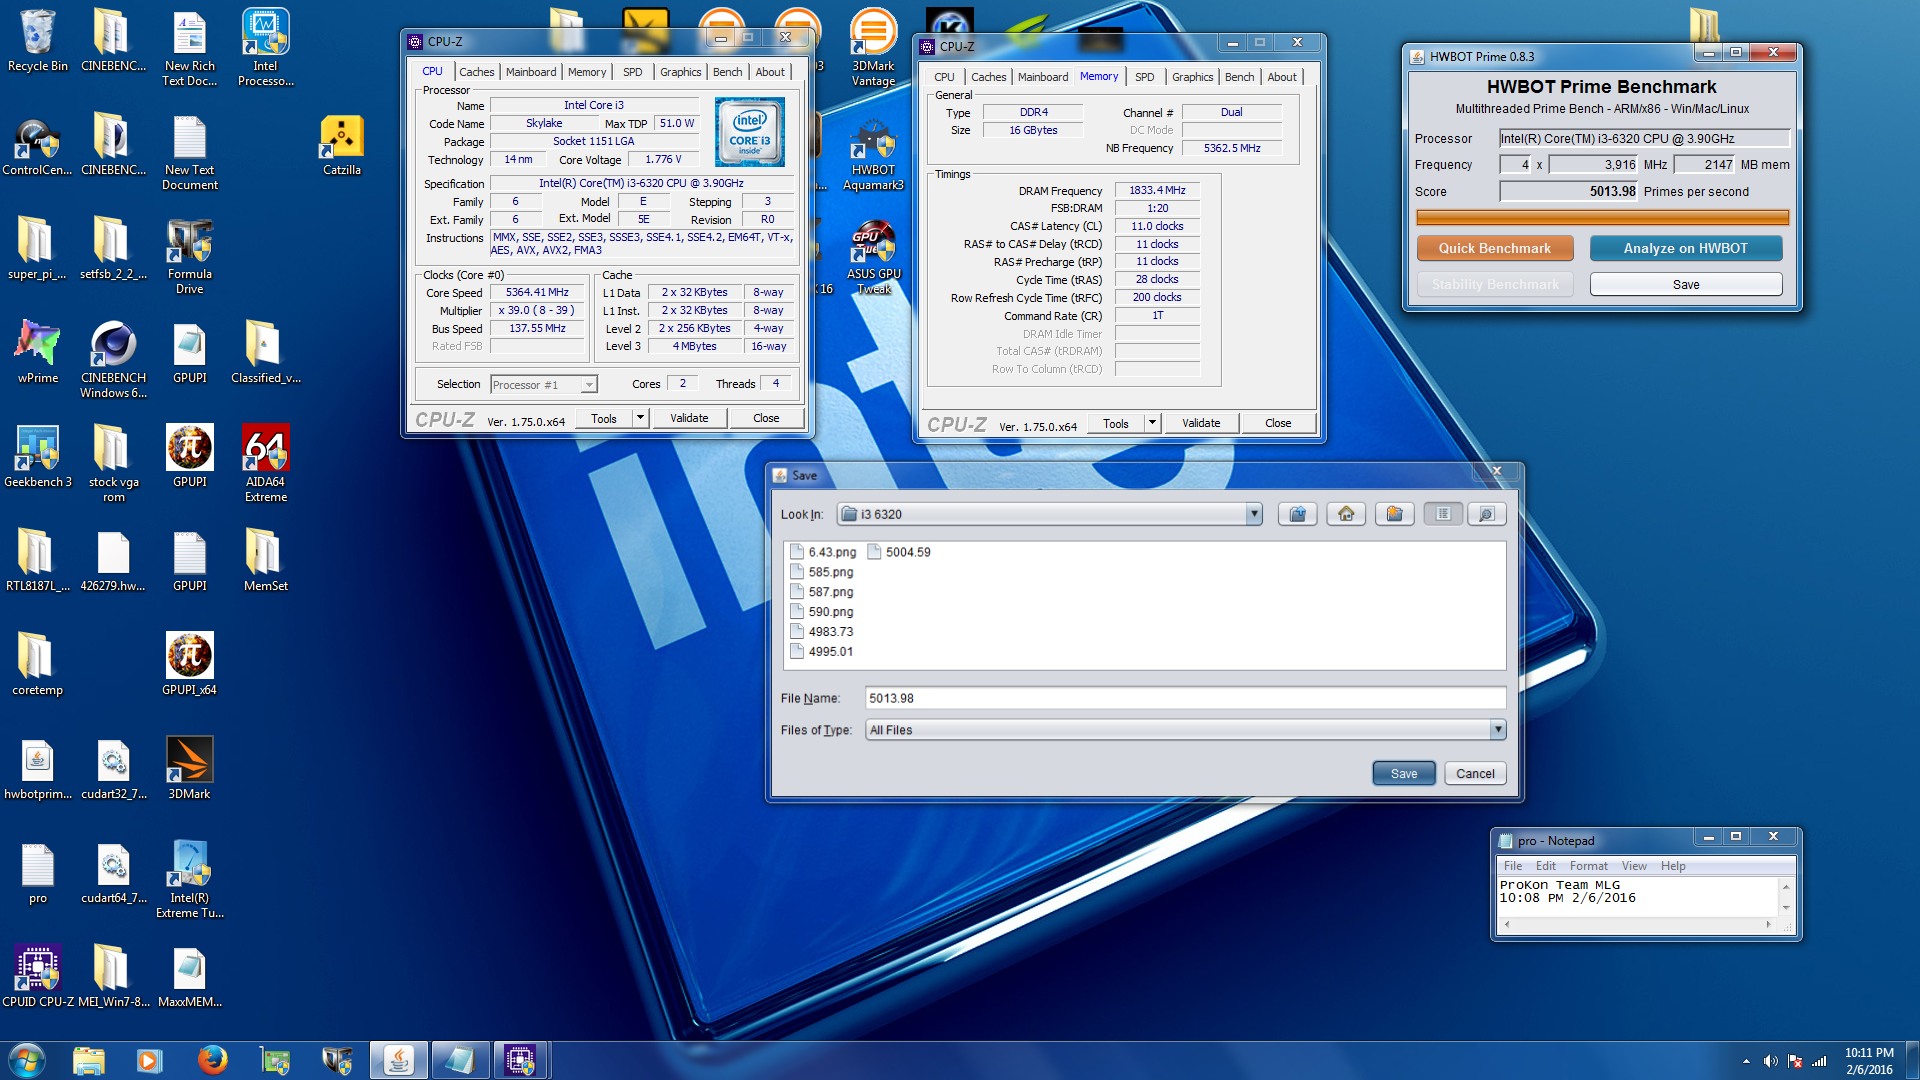Open Mainboard tab in left CPU-Z window
Viewport: 1920px width, 1080px height.
pos(530,72)
